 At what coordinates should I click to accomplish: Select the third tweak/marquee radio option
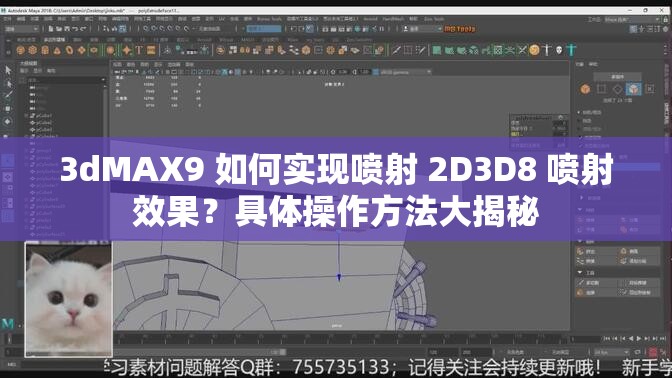pyautogui.click(x=579, y=129)
